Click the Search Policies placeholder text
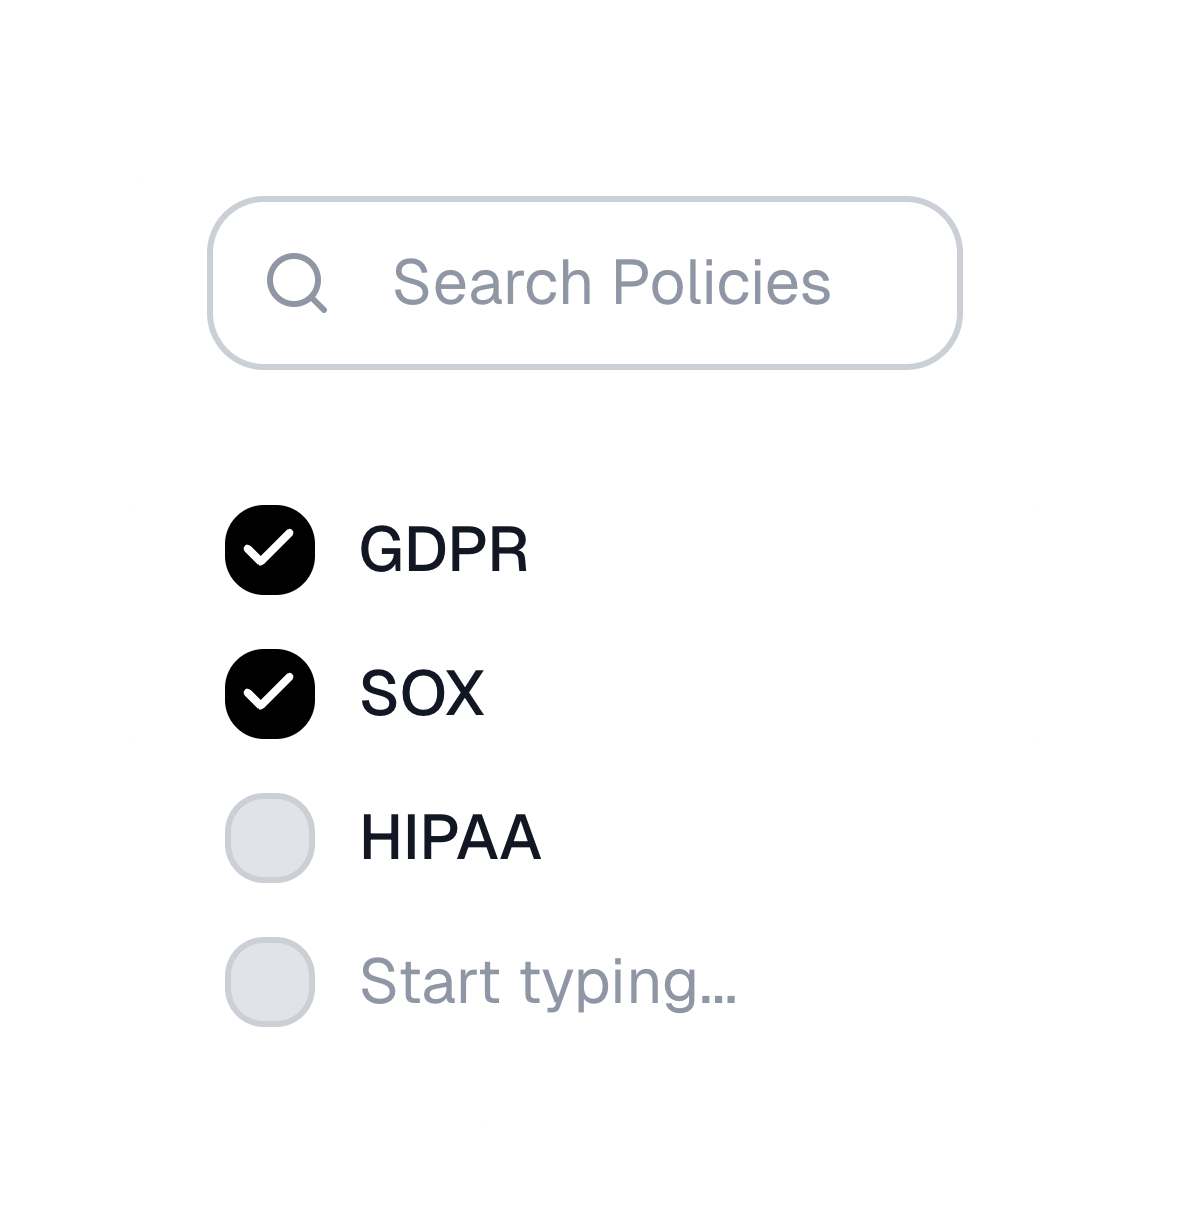The width and height of the screenshot is (1198, 1226). [612, 283]
